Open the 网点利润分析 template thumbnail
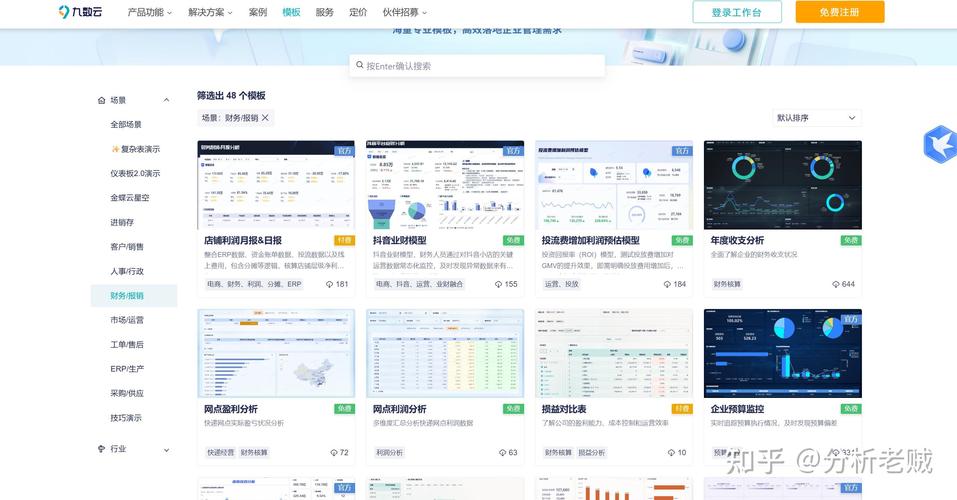This screenshot has width=957, height=500. click(445, 353)
